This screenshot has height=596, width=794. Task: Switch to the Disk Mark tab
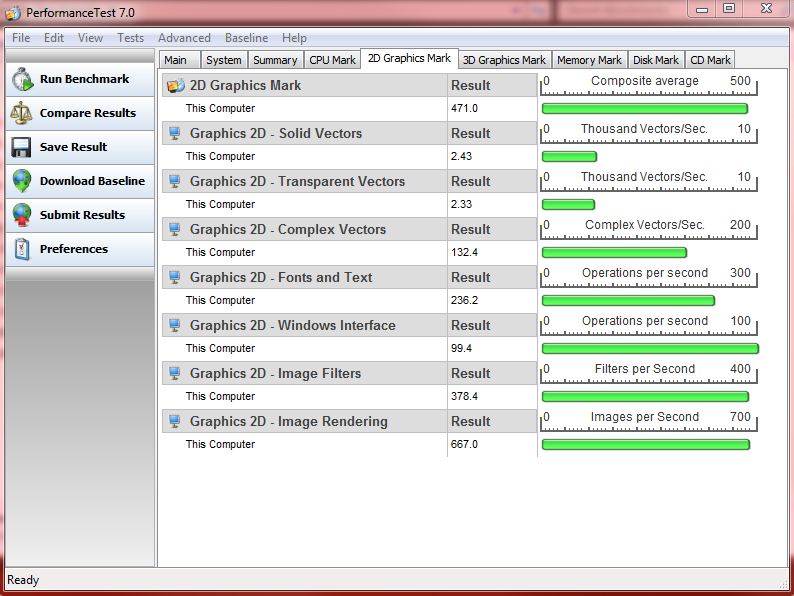pyautogui.click(x=656, y=60)
